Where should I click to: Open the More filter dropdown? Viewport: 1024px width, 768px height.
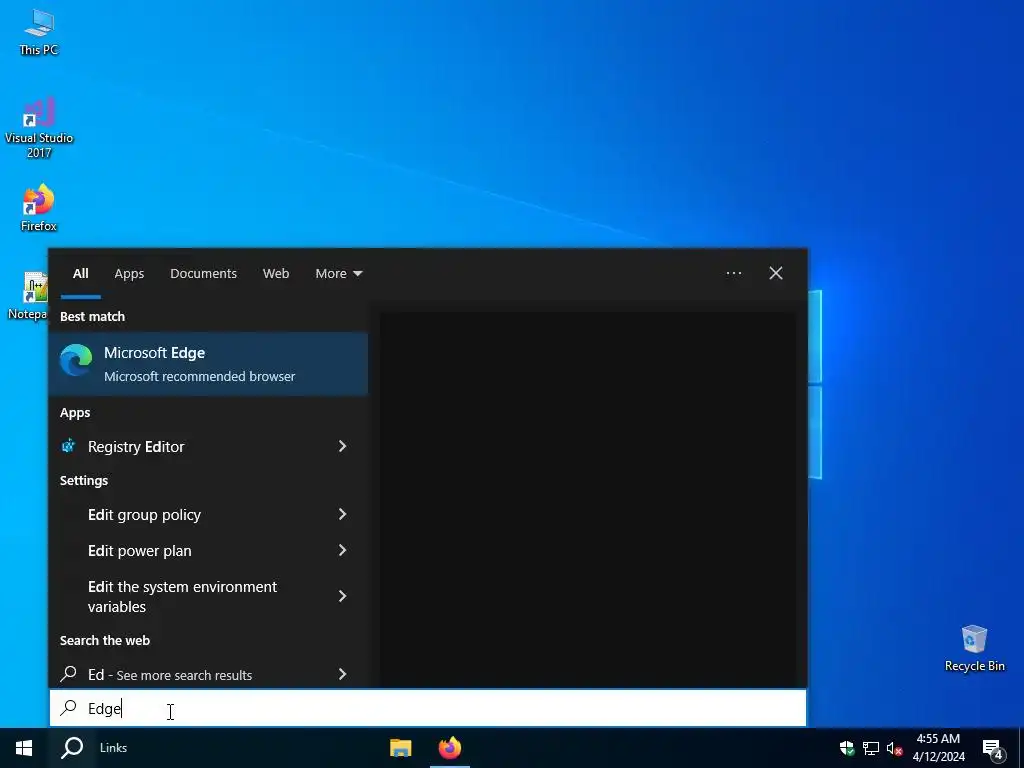click(x=338, y=274)
